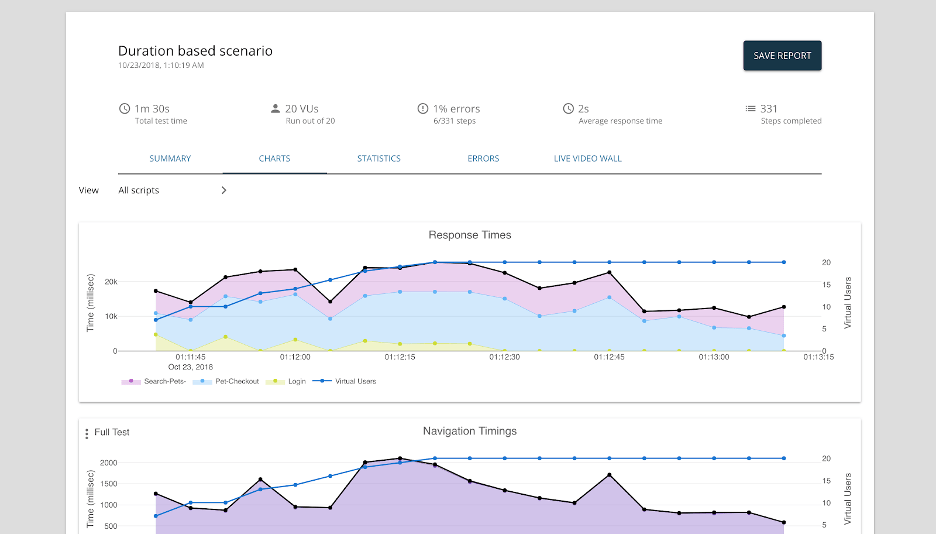Toggle Pet-Checkout series in chart legend
The image size is (936, 534).
(x=226, y=381)
